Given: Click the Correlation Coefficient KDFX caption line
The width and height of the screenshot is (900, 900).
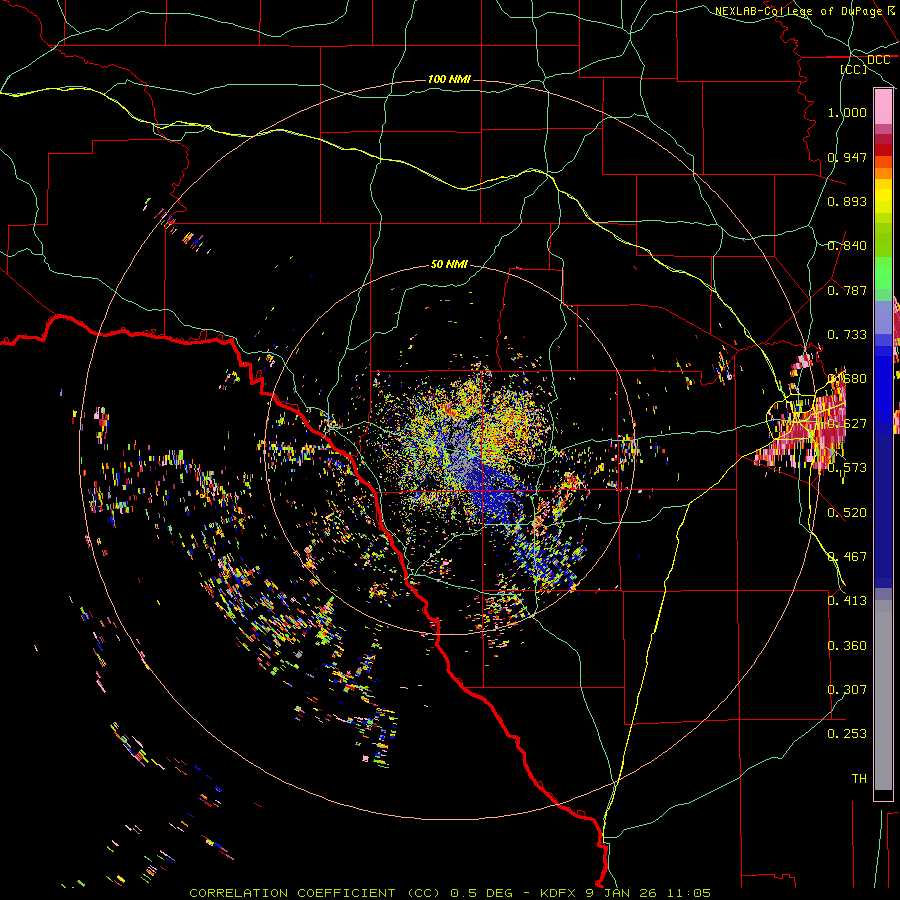Looking at the screenshot, I should [x=450, y=893].
